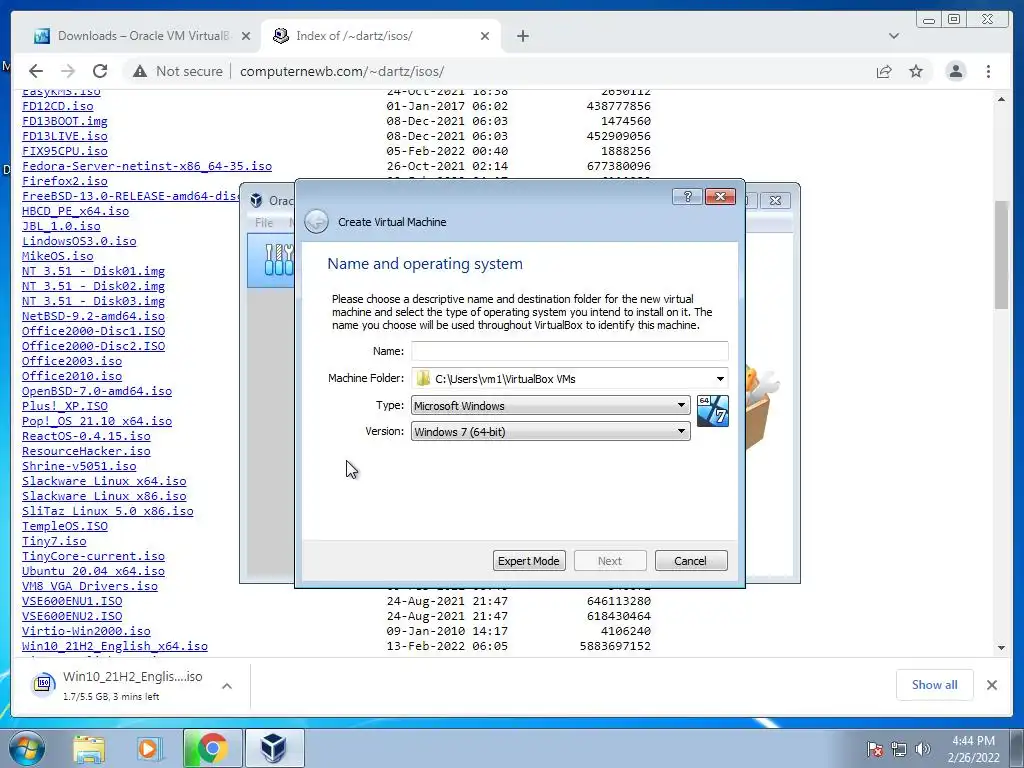
Task: Click VirtualBox taskbar icon
Action: 274,748
